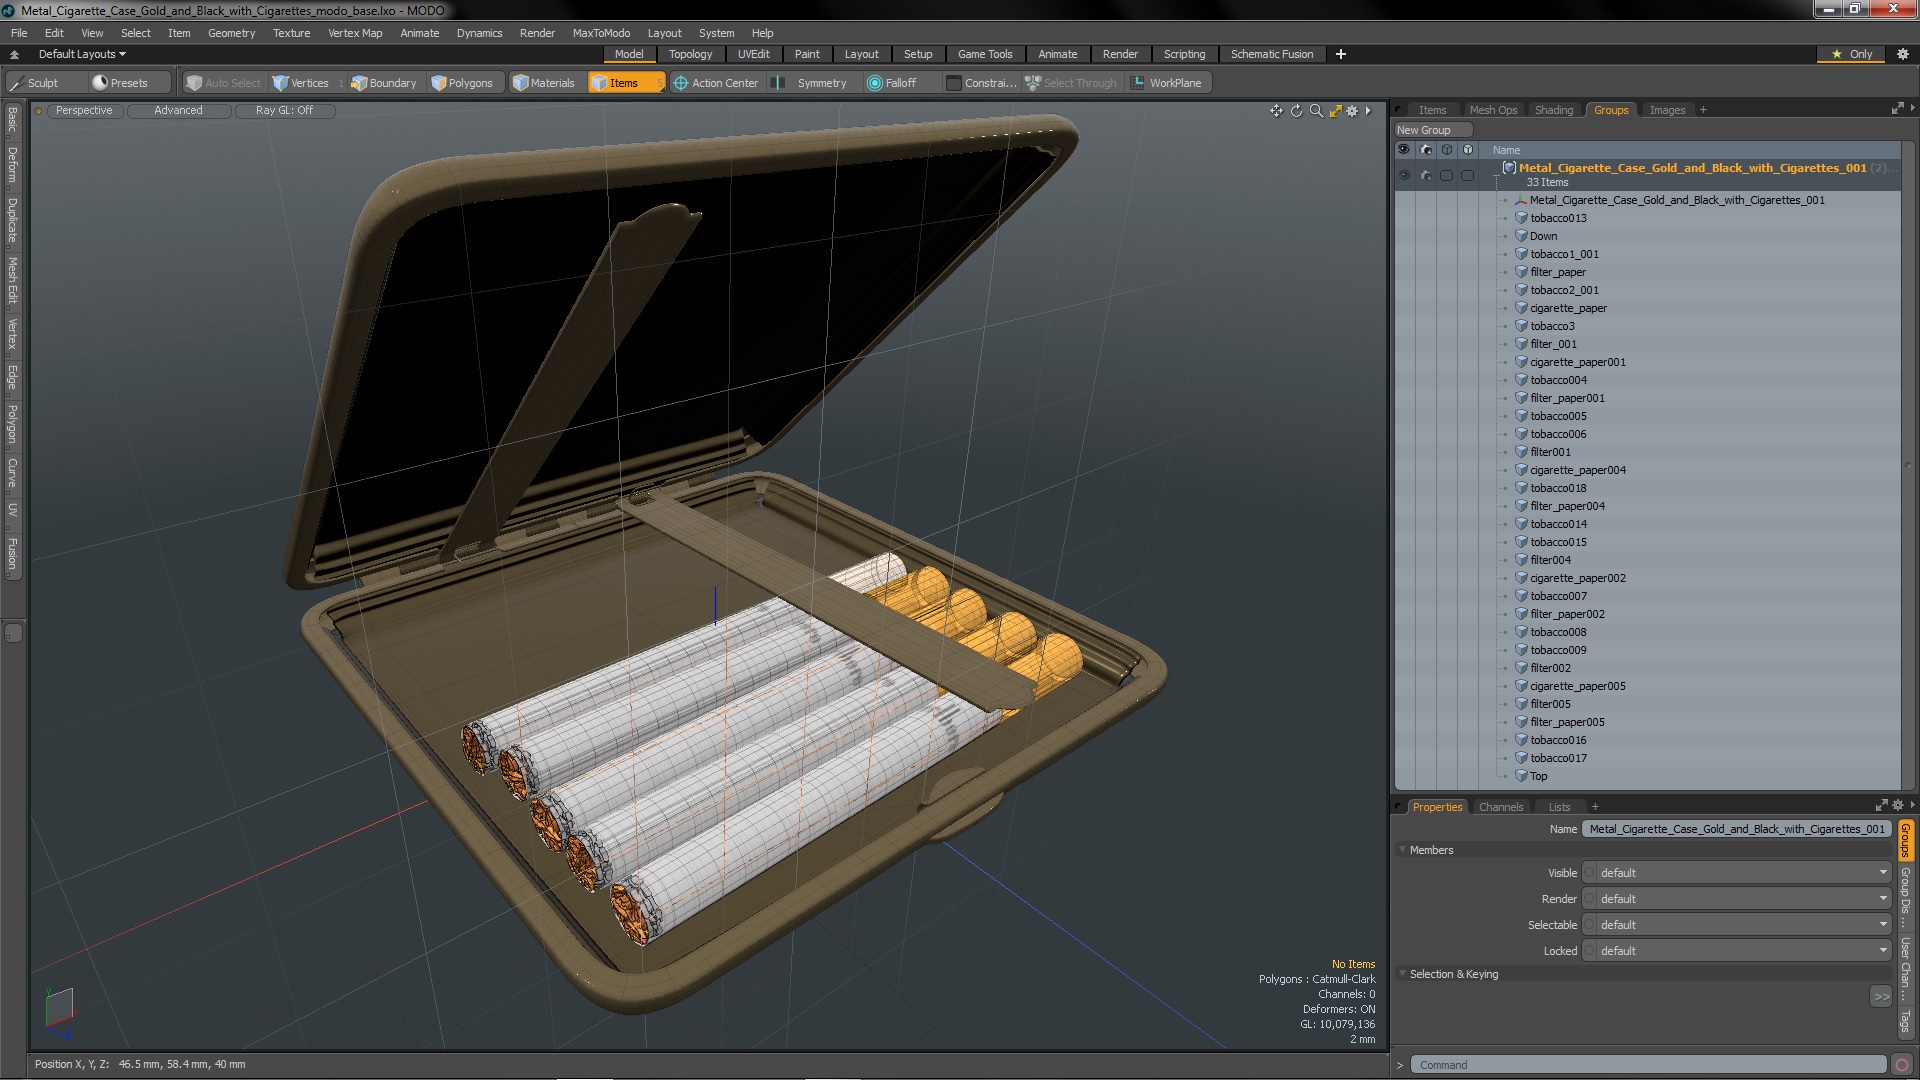
Task: Select the Sculpt tool
Action: pyautogui.click(x=43, y=83)
